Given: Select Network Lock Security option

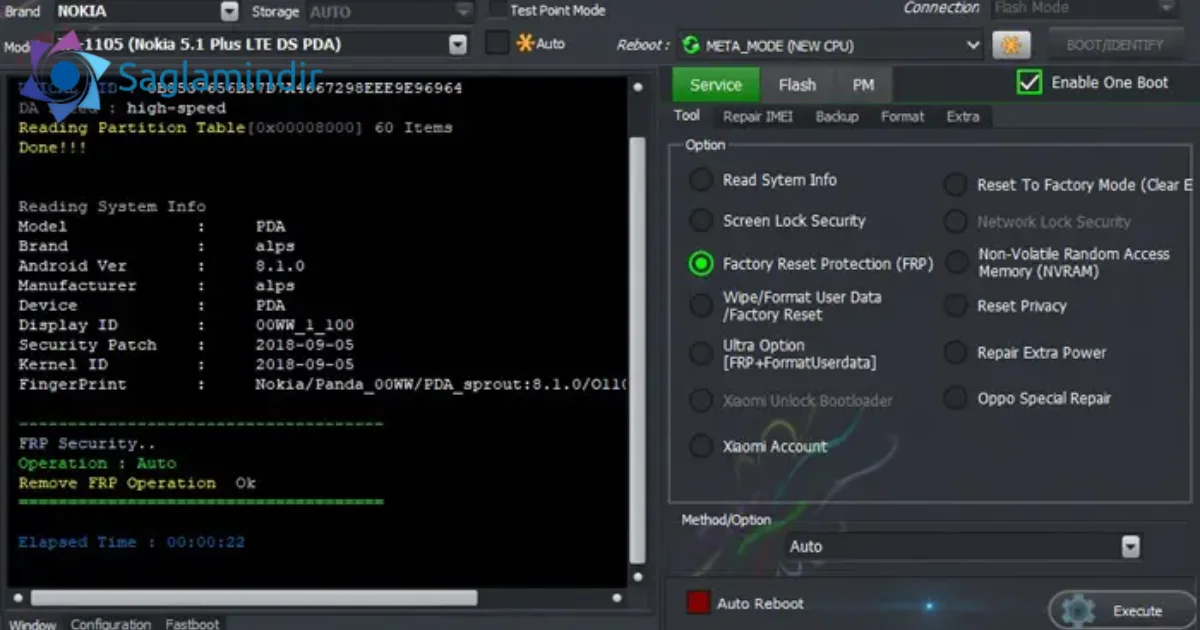Looking at the screenshot, I should (957, 222).
